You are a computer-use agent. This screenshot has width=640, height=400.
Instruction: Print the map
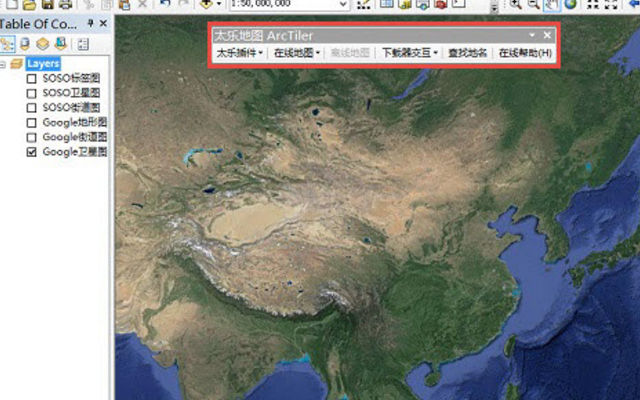(66, 4)
